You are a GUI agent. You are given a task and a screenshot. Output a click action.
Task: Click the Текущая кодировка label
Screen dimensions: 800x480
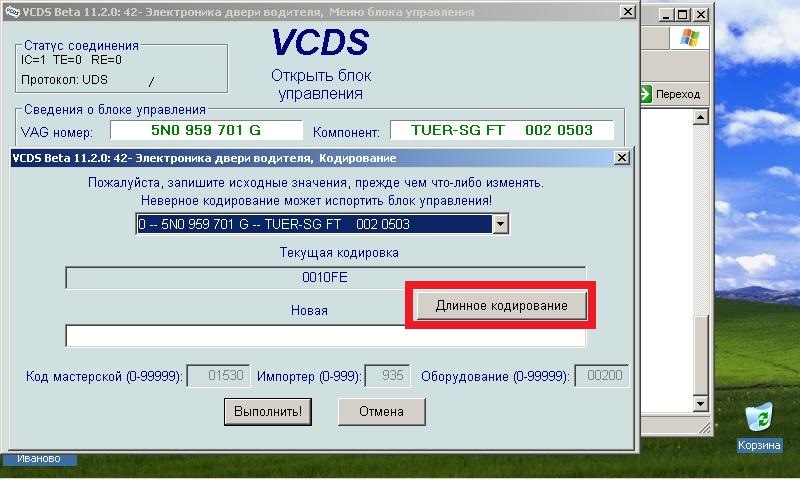point(339,253)
